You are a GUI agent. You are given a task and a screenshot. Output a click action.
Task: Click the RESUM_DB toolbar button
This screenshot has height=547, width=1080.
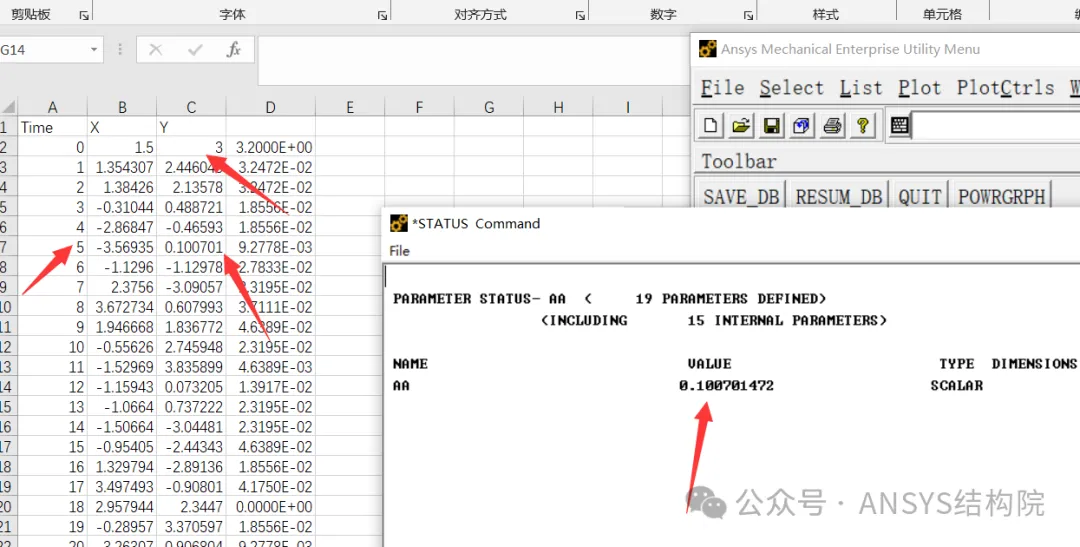coord(838,196)
